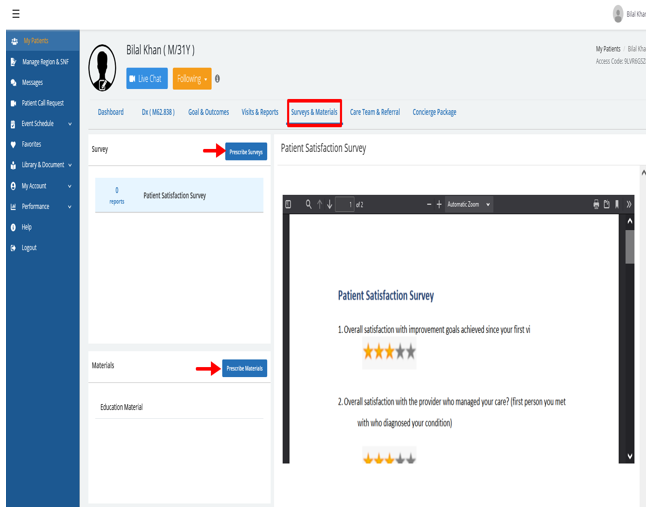
Task: Open the Visits & Reports tab
Action: point(260,112)
